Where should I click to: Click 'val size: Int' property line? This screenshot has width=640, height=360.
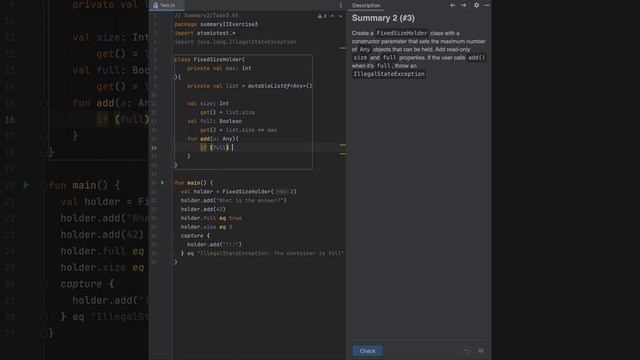coord(208,103)
